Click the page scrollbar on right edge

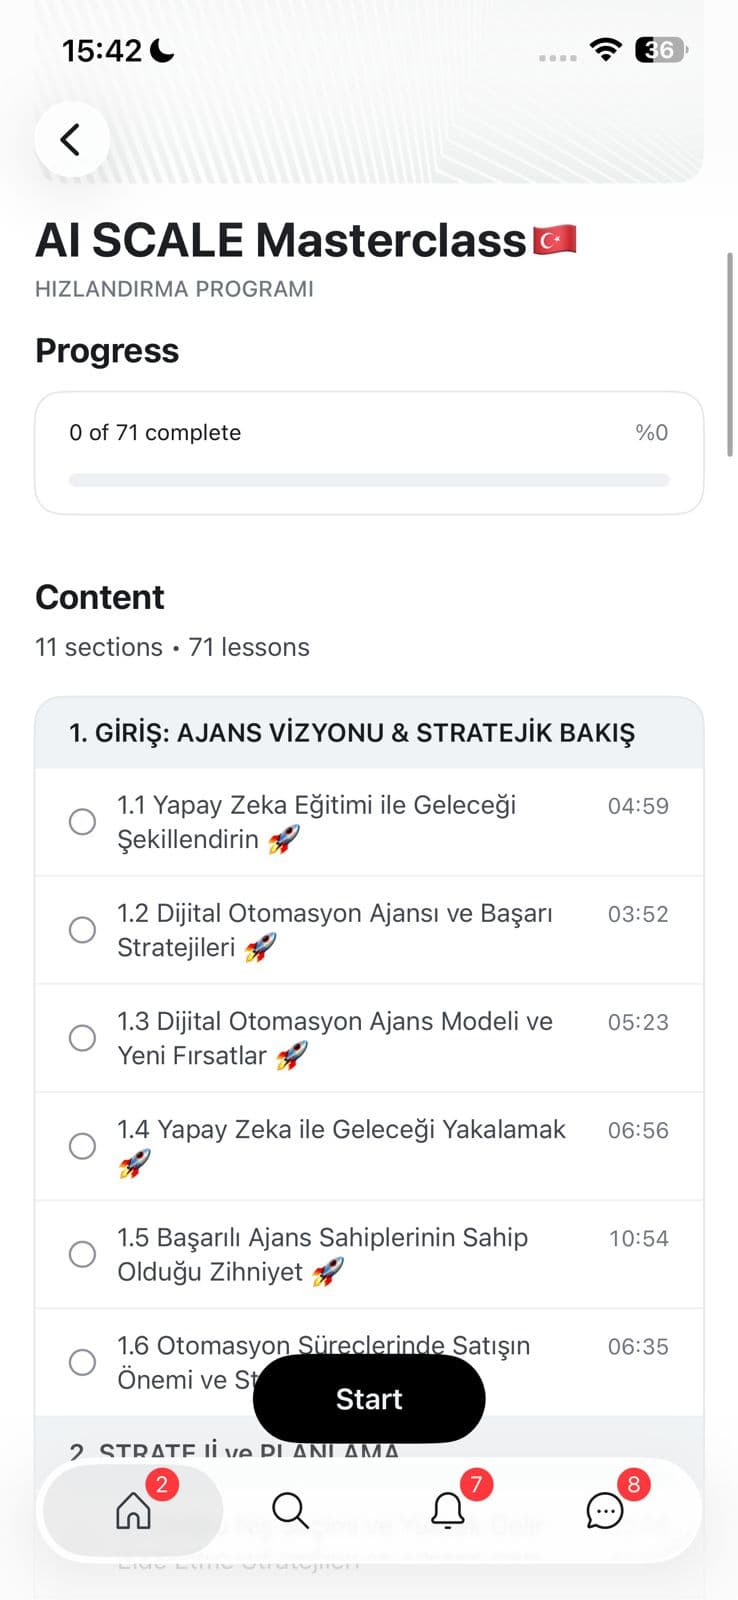(730, 355)
